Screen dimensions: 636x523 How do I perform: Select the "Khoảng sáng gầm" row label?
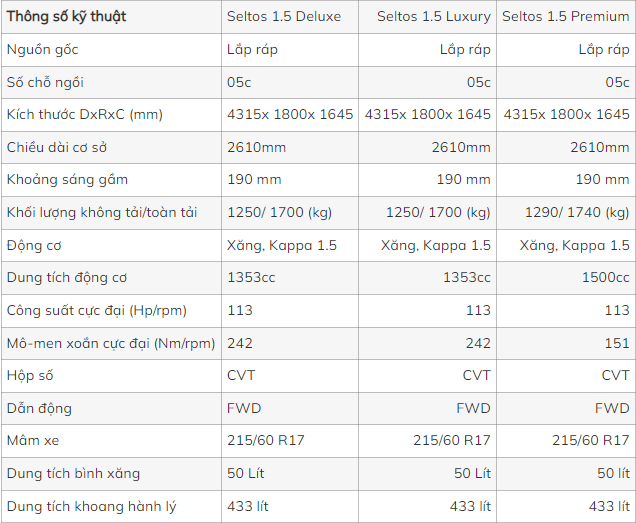coord(67,180)
